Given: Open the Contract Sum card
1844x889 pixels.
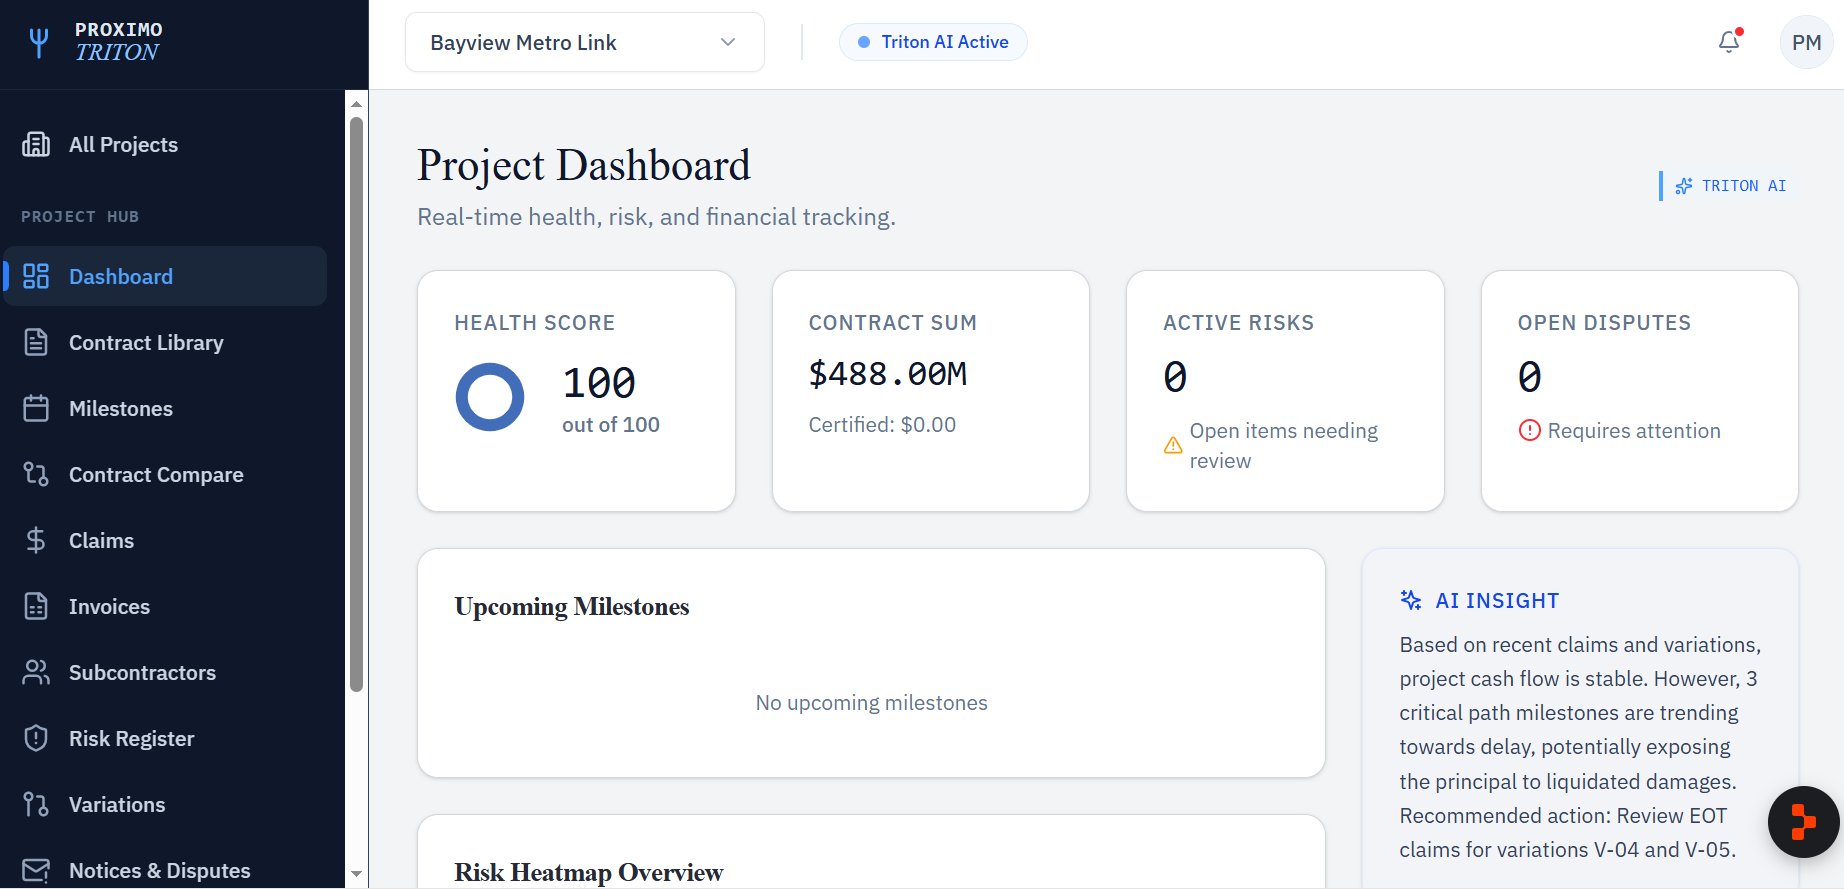Looking at the screenshot, I should (x=931, y=391).
